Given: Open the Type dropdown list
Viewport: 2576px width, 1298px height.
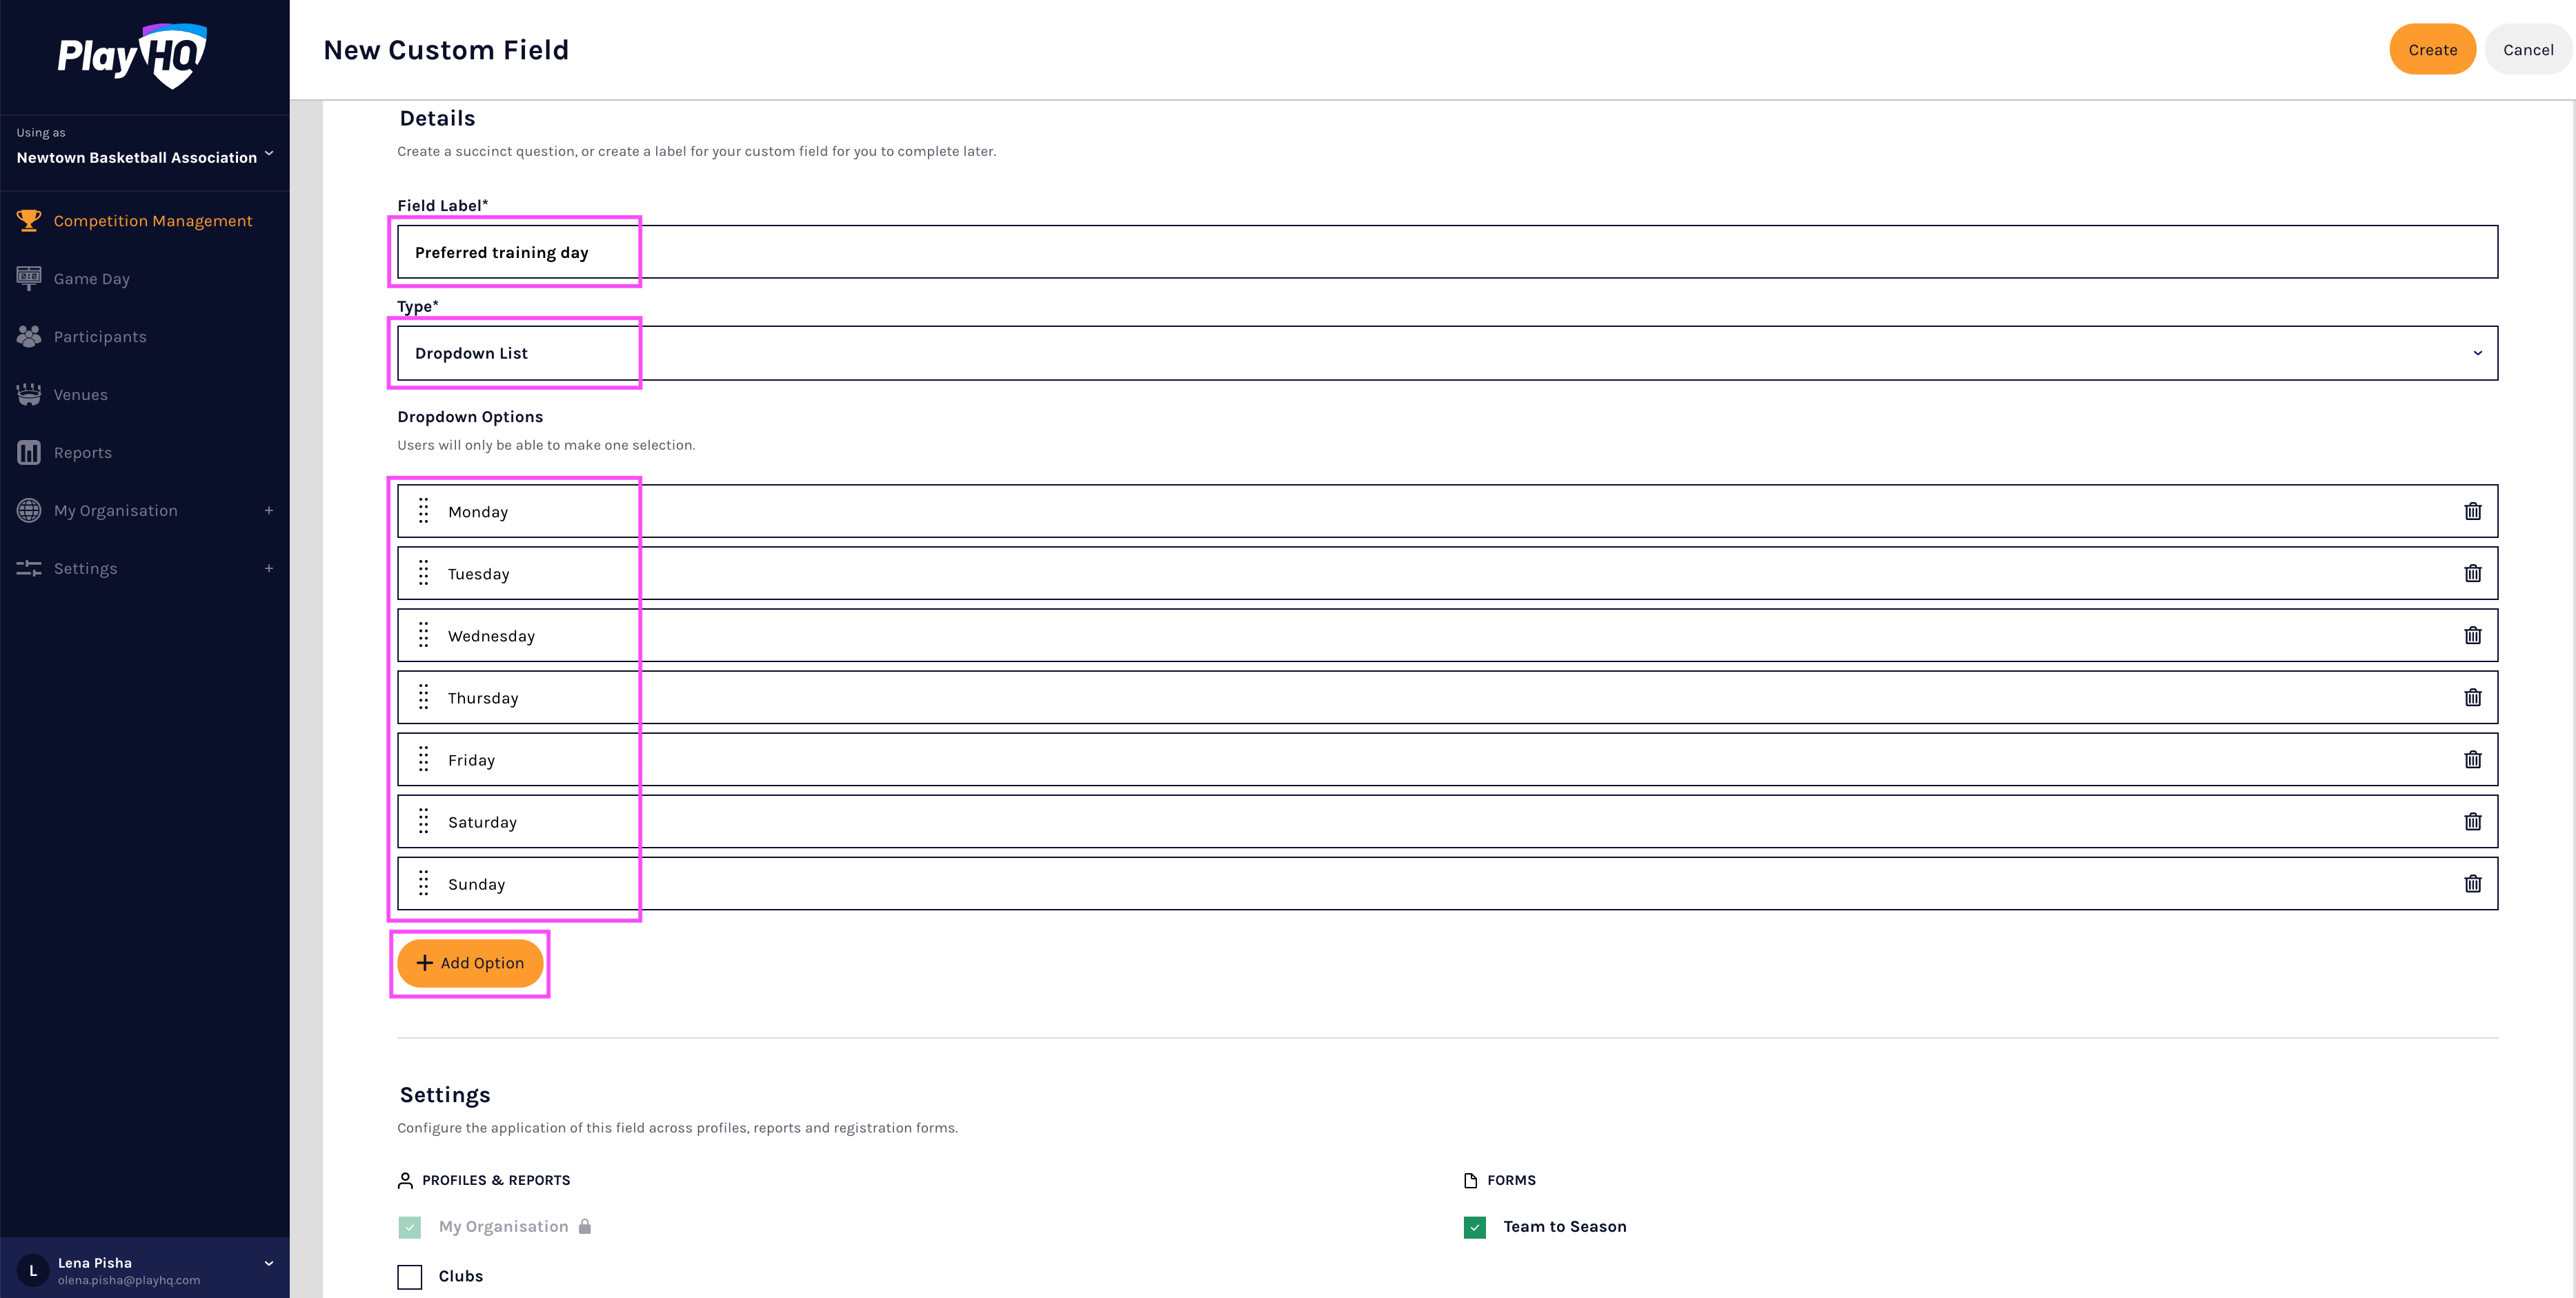Looking at the screenshot, I should (1446, 353).
